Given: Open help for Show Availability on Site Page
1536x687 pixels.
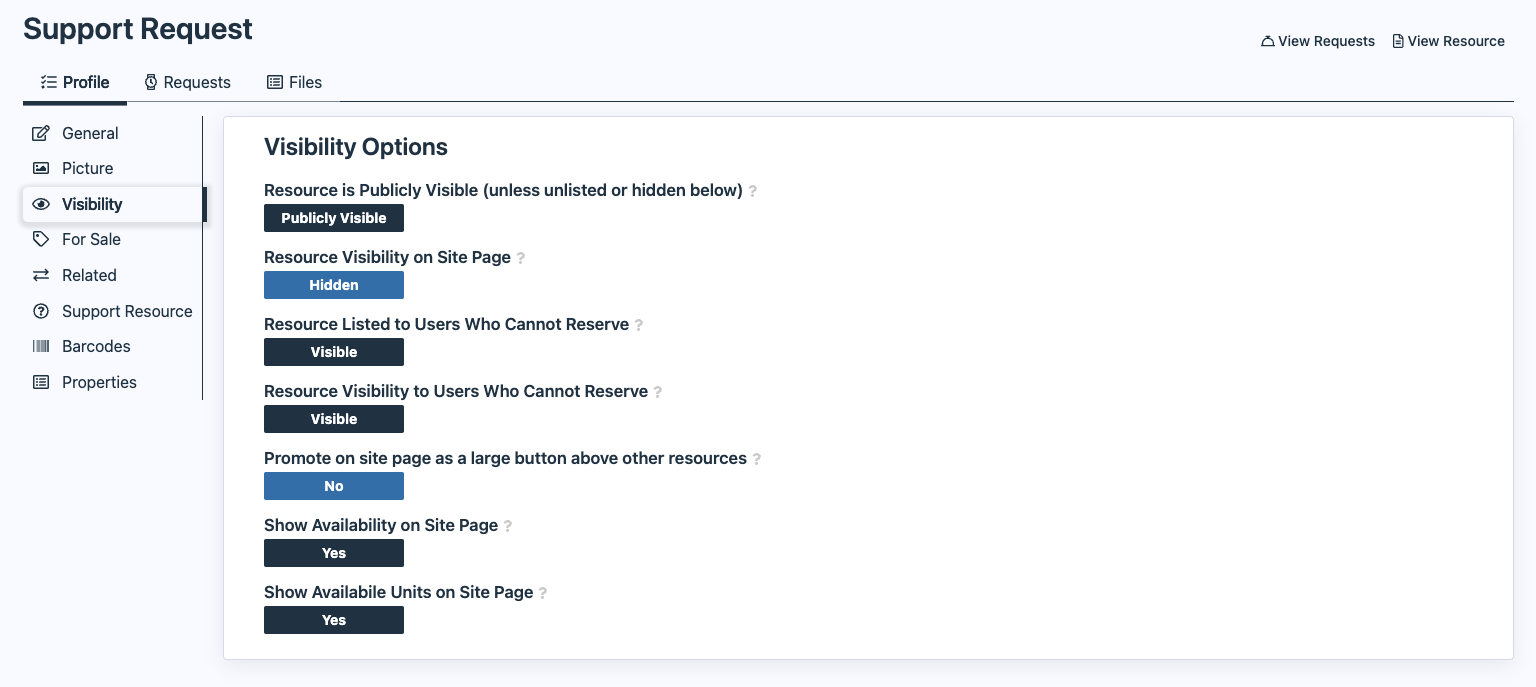Looking at the screenshot, I should pyautogui.click(x=508, y=526).
